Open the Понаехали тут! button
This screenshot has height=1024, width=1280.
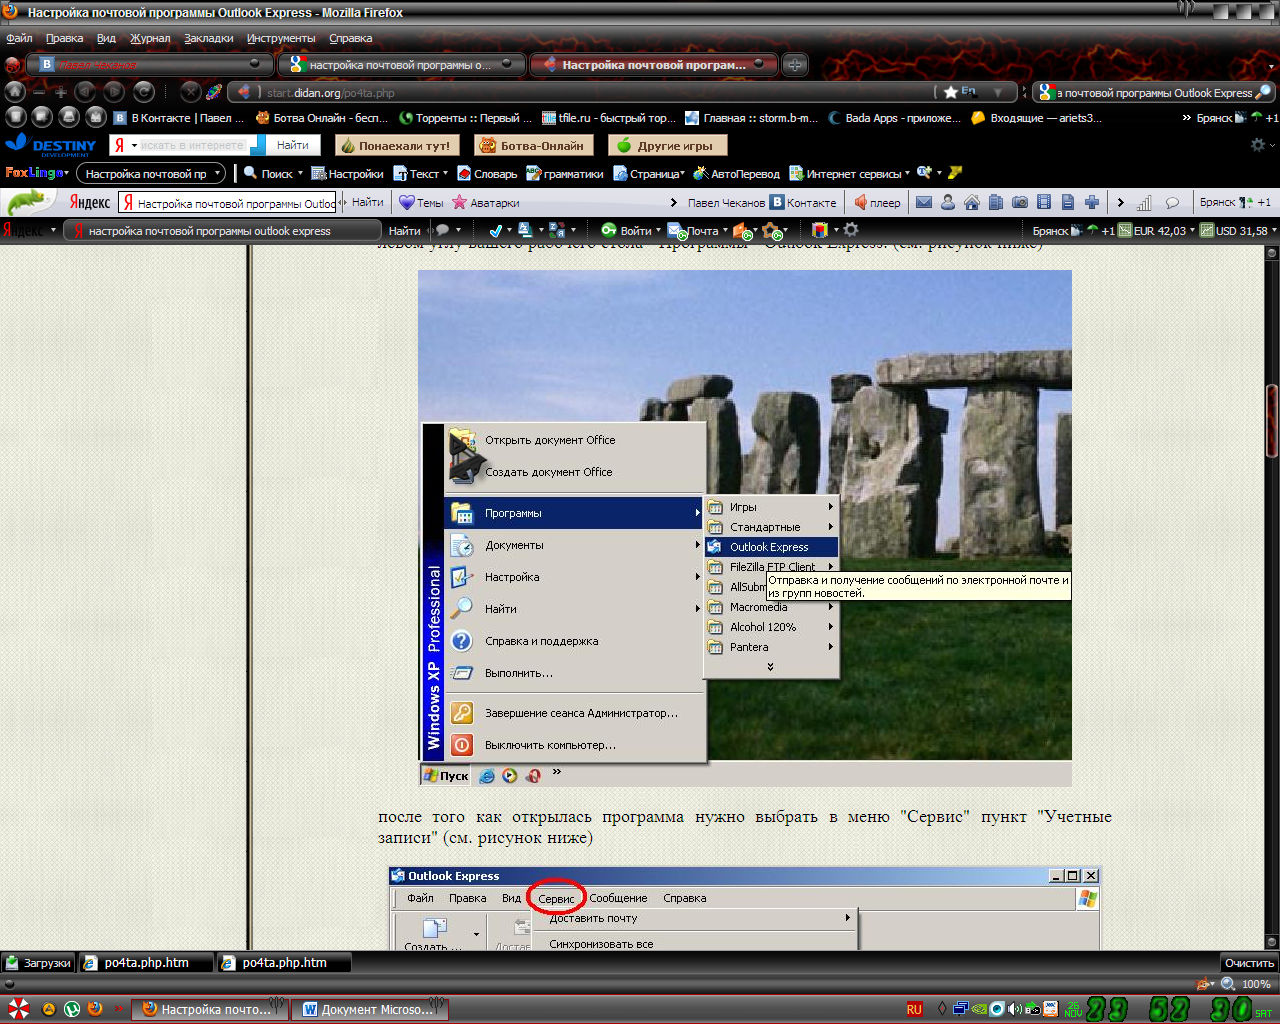[397, 145]
